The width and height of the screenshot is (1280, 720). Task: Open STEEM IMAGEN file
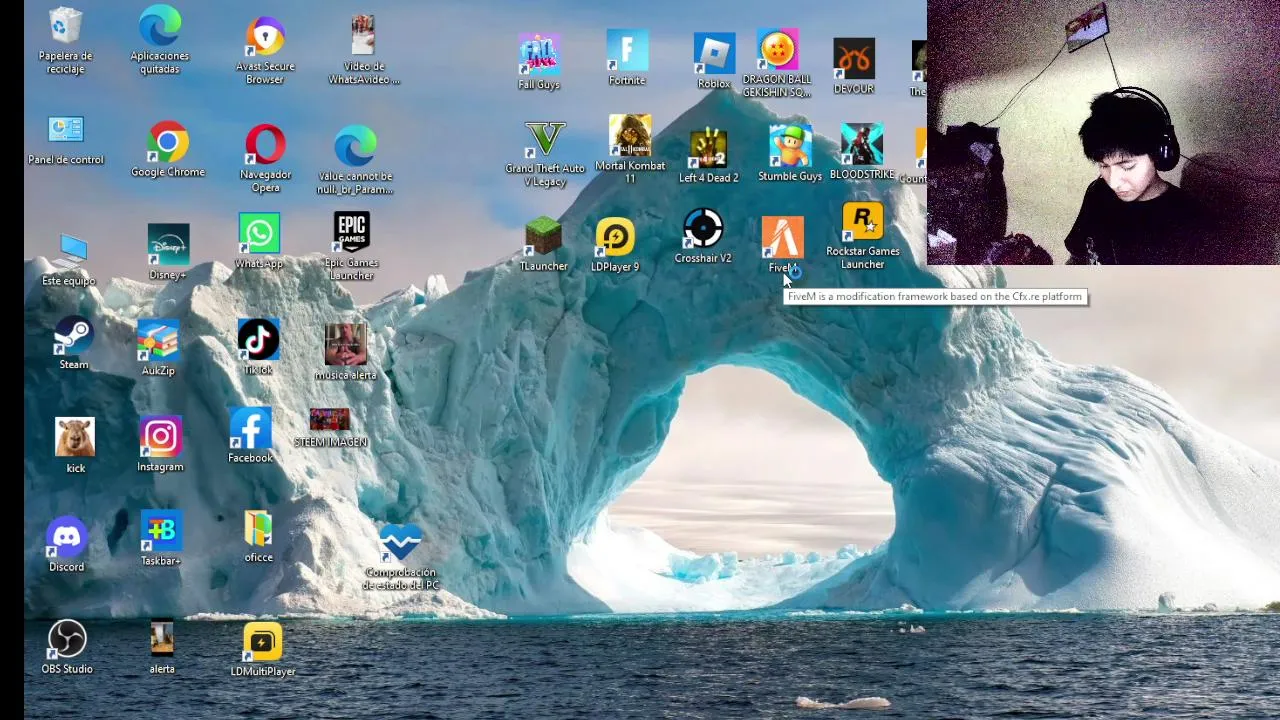tap(330, 428)
